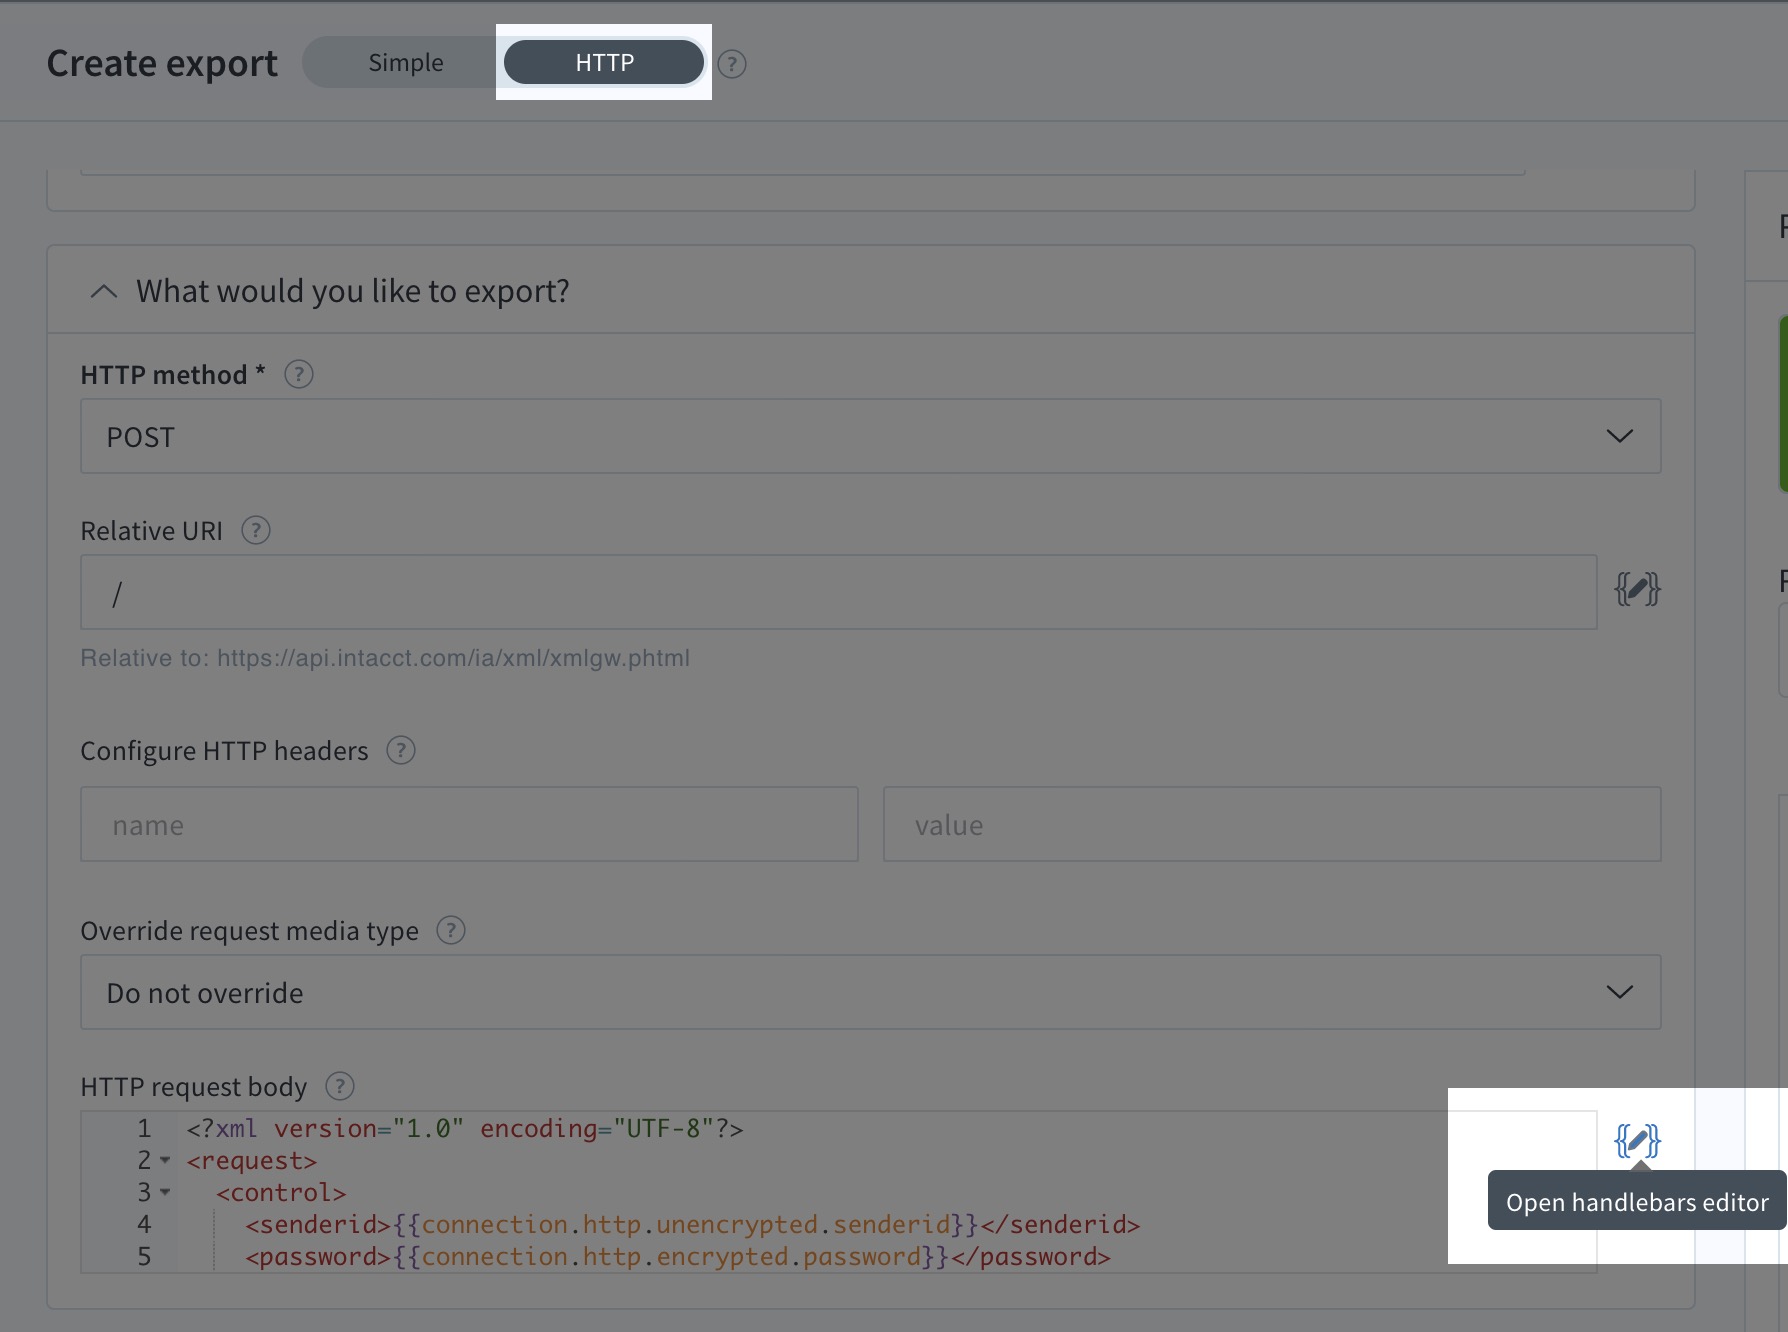
Task: Switch to the Simple tab
Action: (406, 62)
